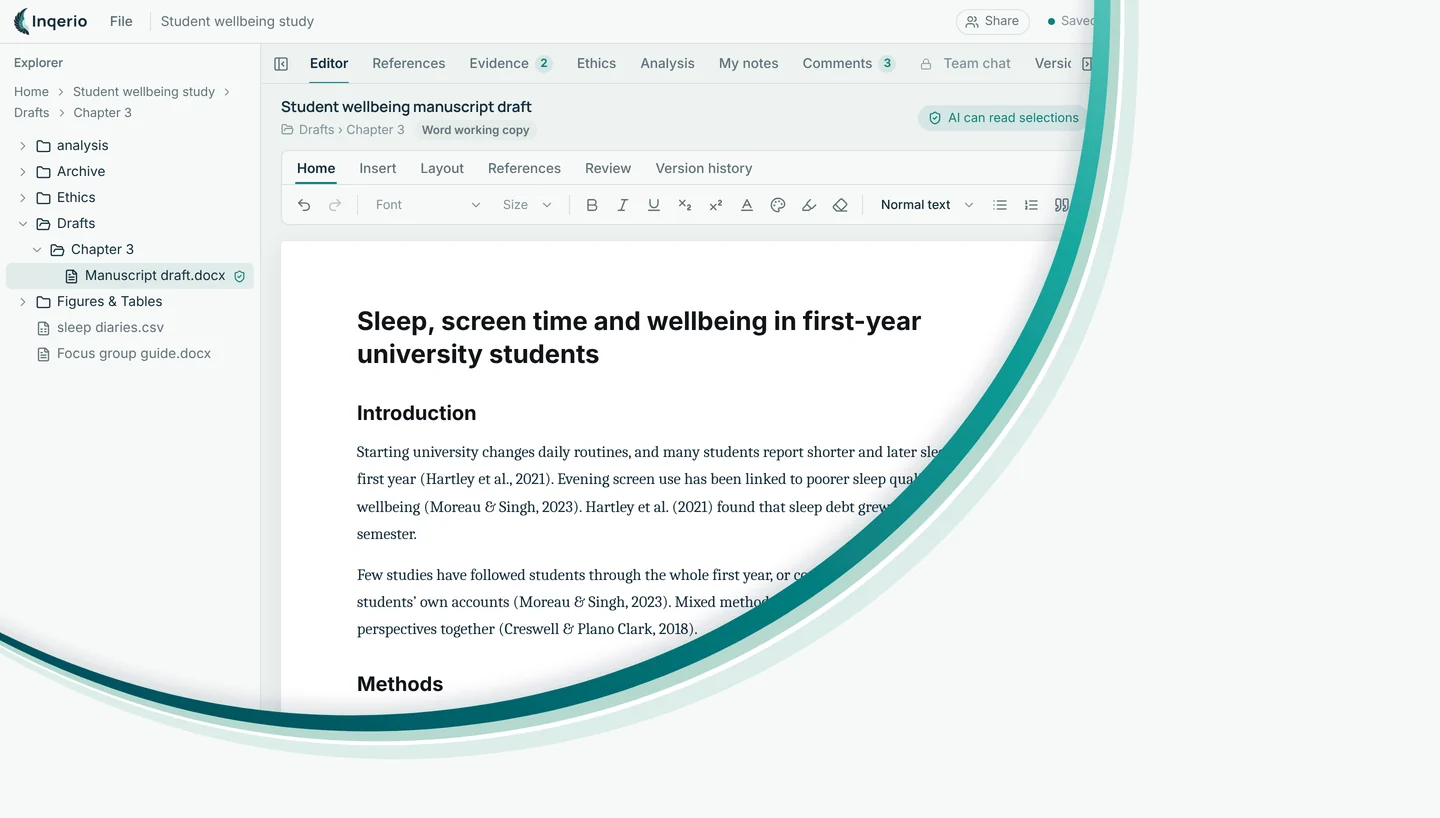
Task: Click the Inqerio logo
Action: pos(50,21)
